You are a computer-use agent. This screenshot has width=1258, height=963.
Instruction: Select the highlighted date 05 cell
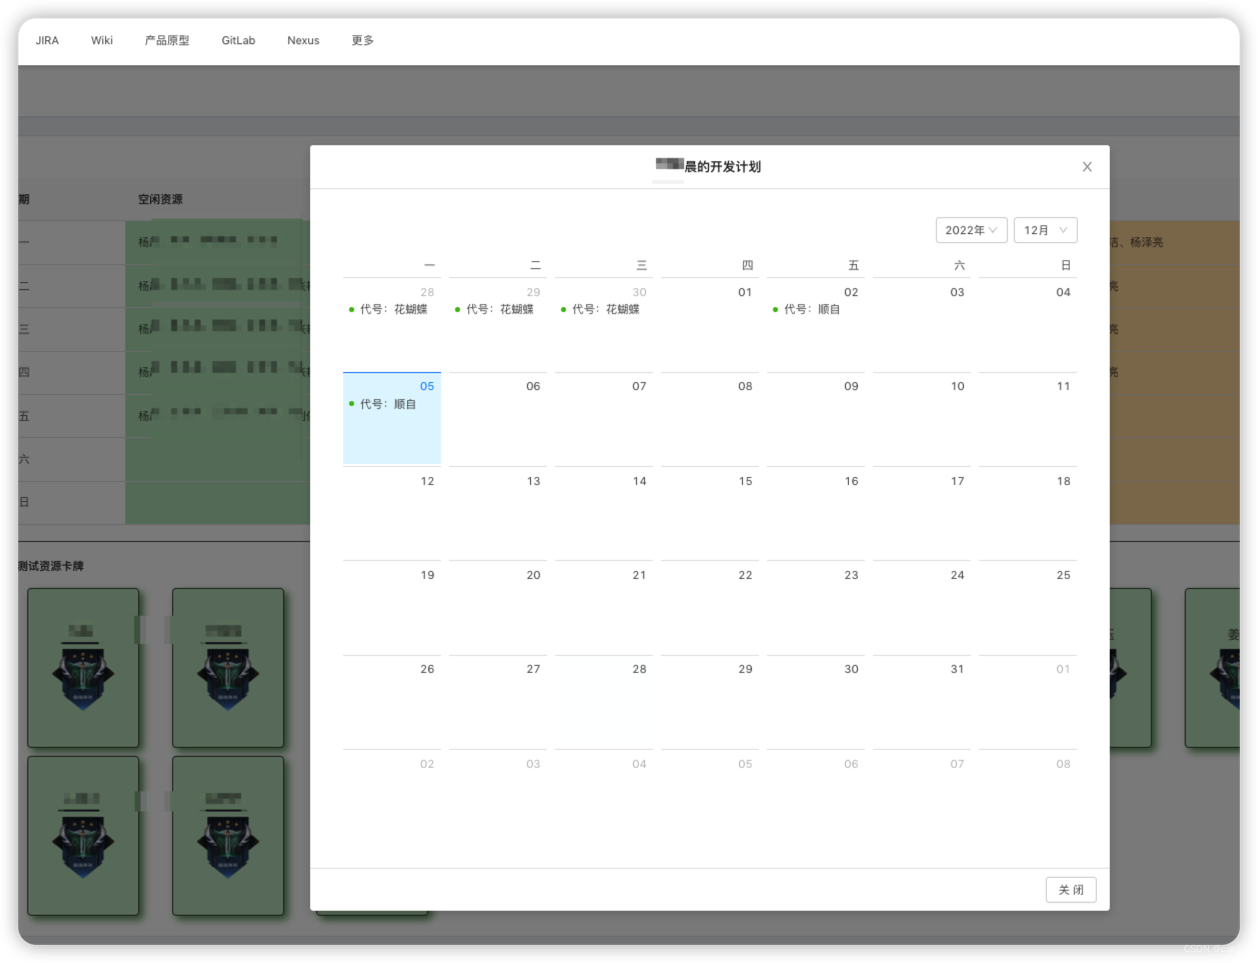(392, 418)
